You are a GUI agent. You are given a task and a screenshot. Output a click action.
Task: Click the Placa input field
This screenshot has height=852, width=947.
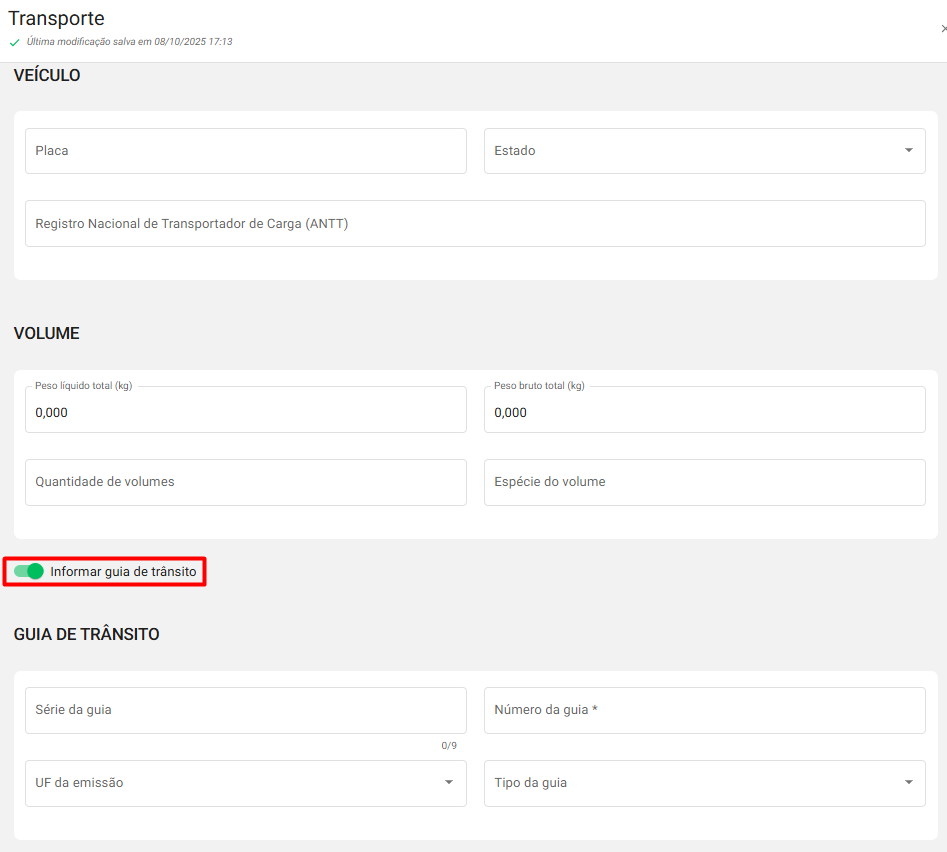tap(245, 151)
